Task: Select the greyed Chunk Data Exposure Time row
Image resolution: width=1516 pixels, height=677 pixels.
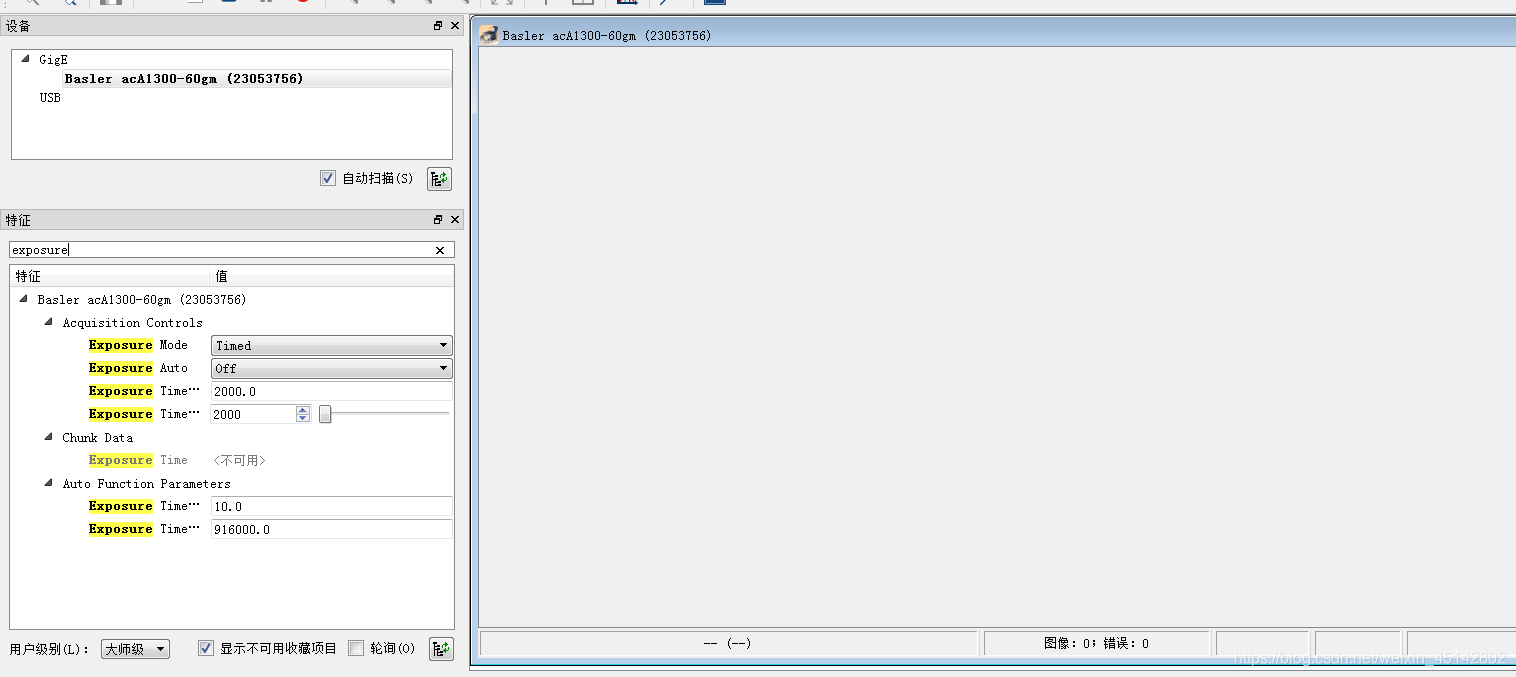Action: coord(138,460)
